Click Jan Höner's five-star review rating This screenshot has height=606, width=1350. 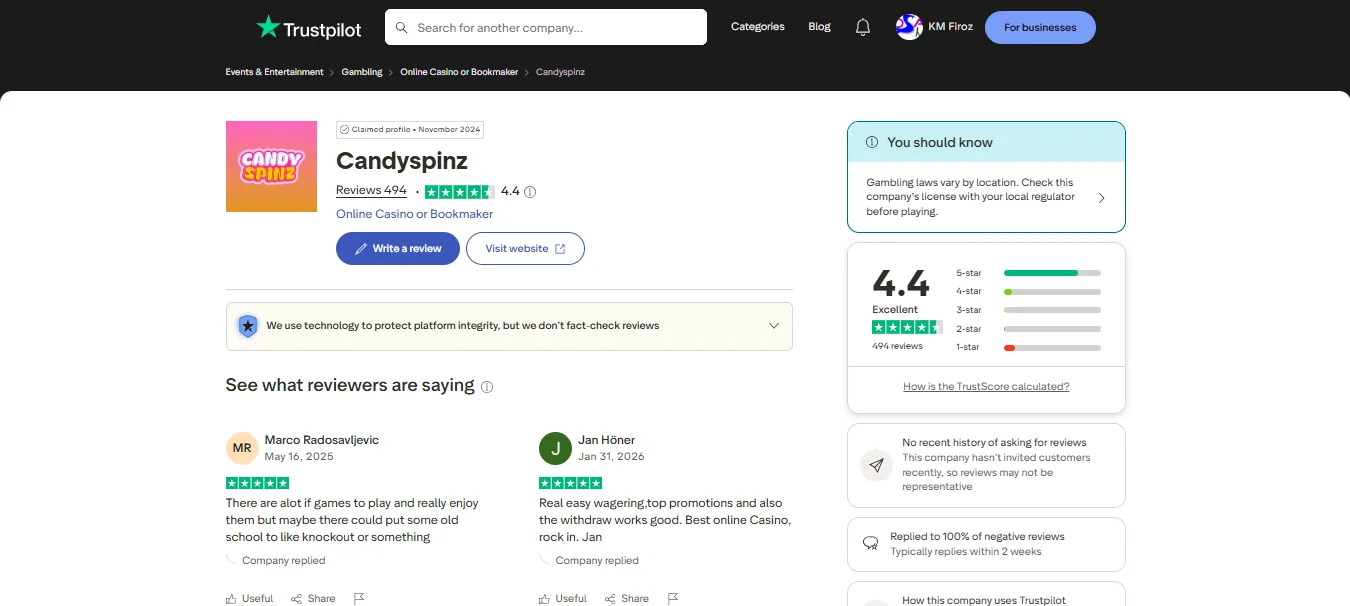[x=570, y=483]
